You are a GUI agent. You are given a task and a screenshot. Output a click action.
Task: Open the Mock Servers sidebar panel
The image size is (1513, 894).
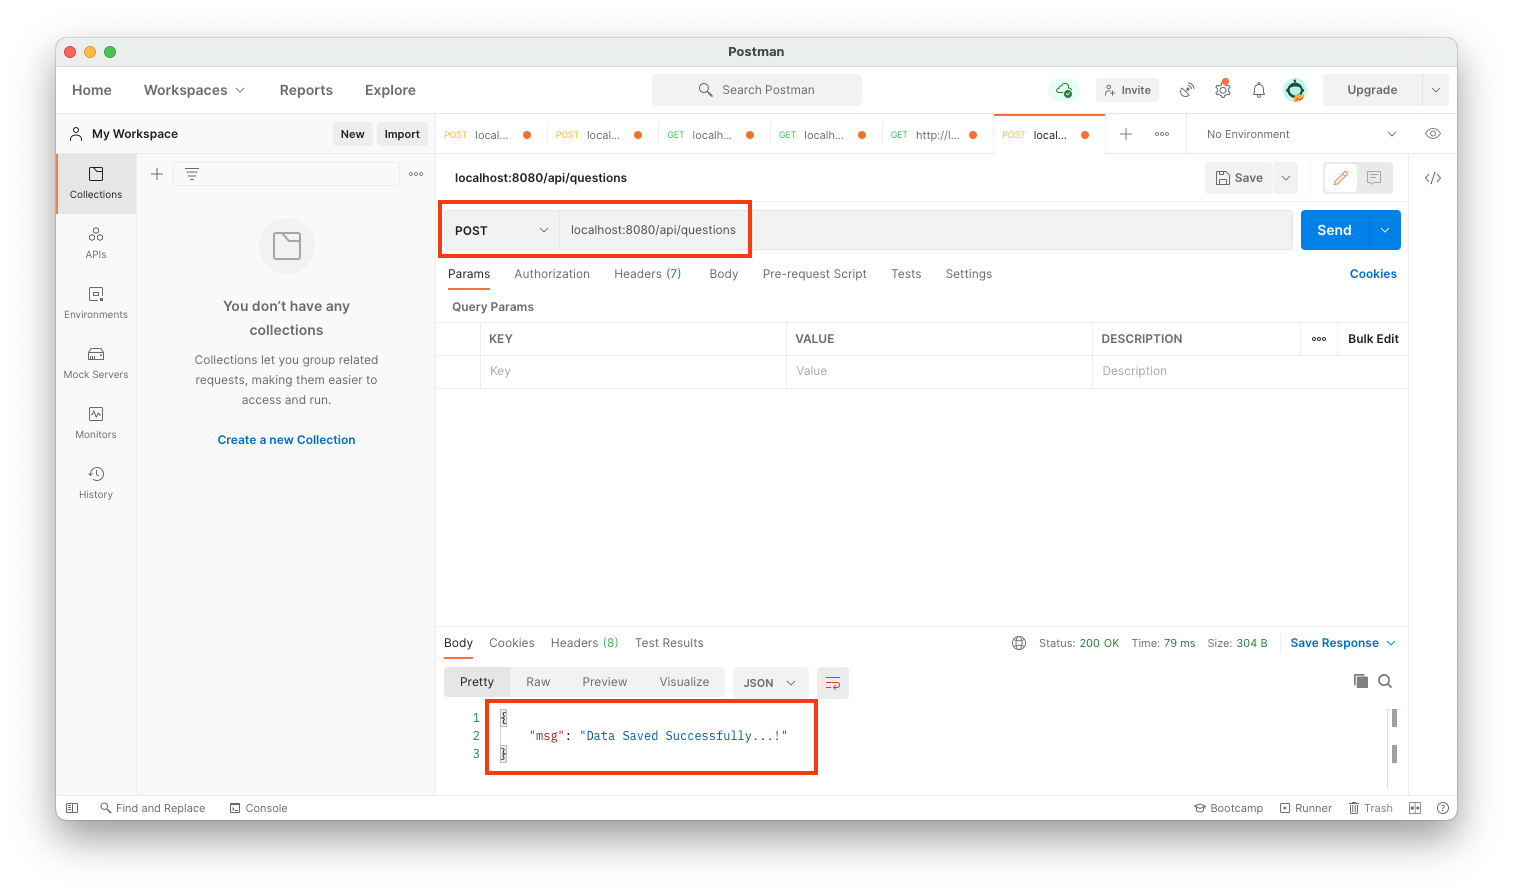(96, 363)
